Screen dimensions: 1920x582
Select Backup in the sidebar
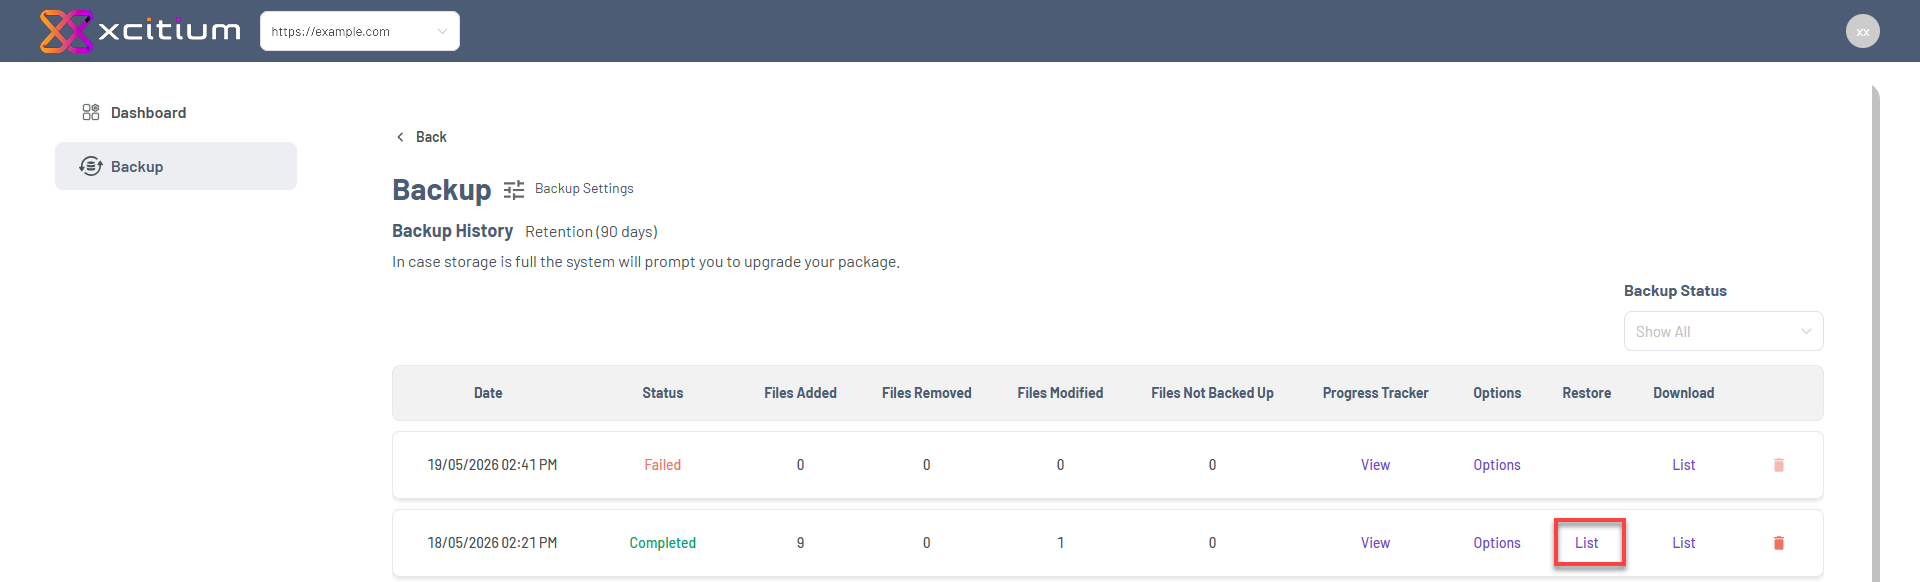click(176, 166)
